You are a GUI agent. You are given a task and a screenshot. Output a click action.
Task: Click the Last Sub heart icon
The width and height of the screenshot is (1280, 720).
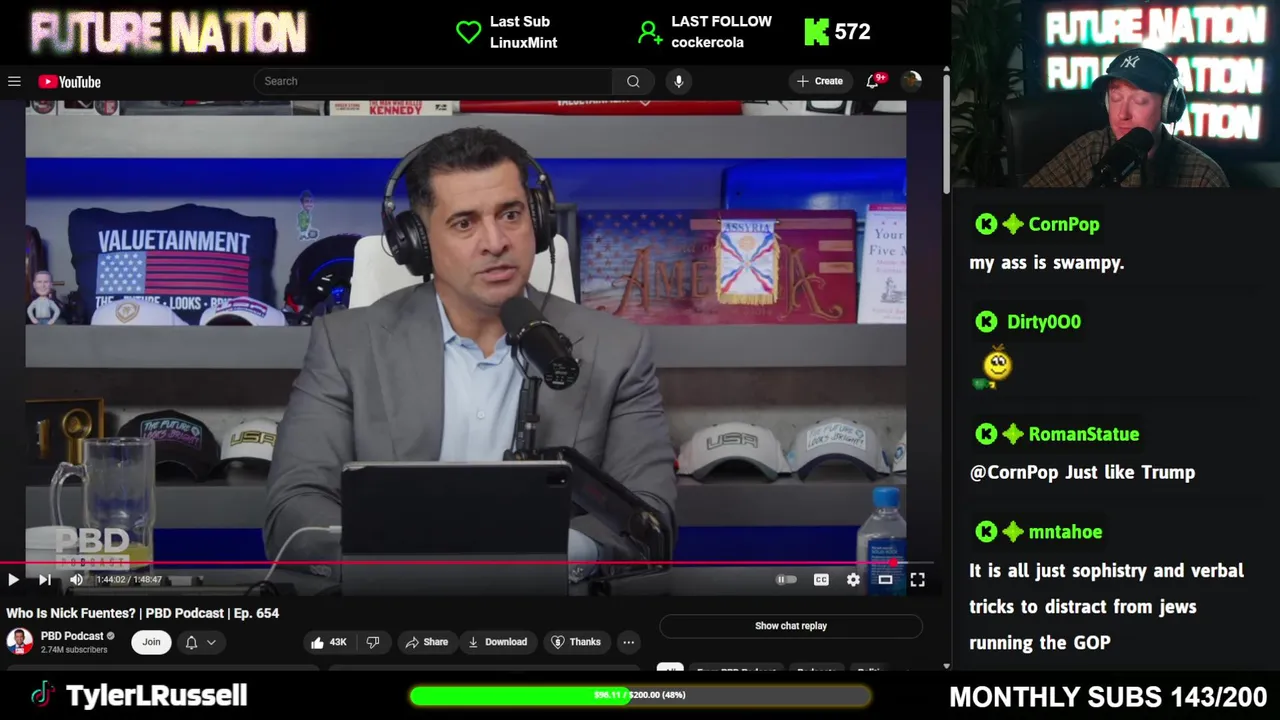468,32
